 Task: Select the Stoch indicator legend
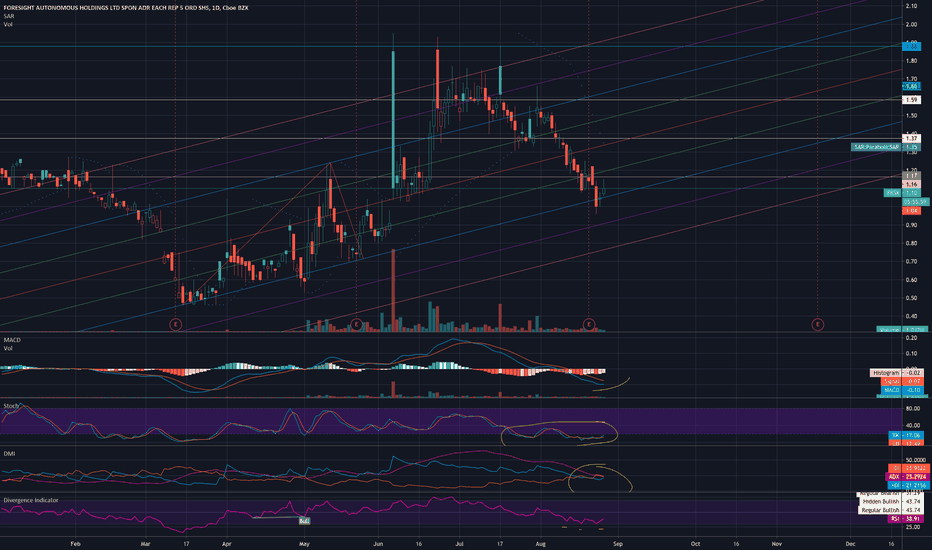(11, 406)
